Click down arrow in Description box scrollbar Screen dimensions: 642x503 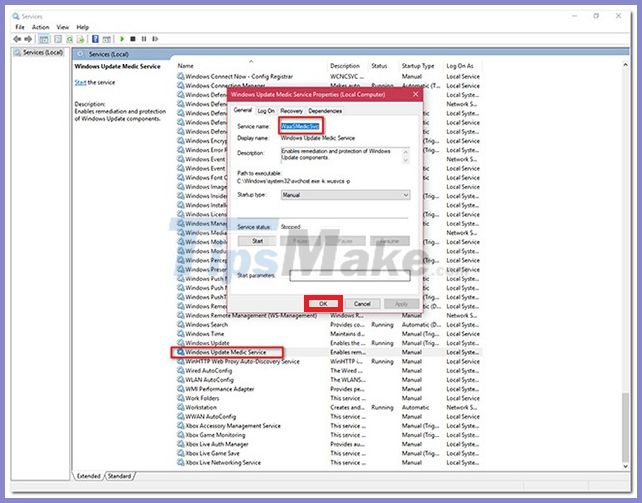click(406, 160)
